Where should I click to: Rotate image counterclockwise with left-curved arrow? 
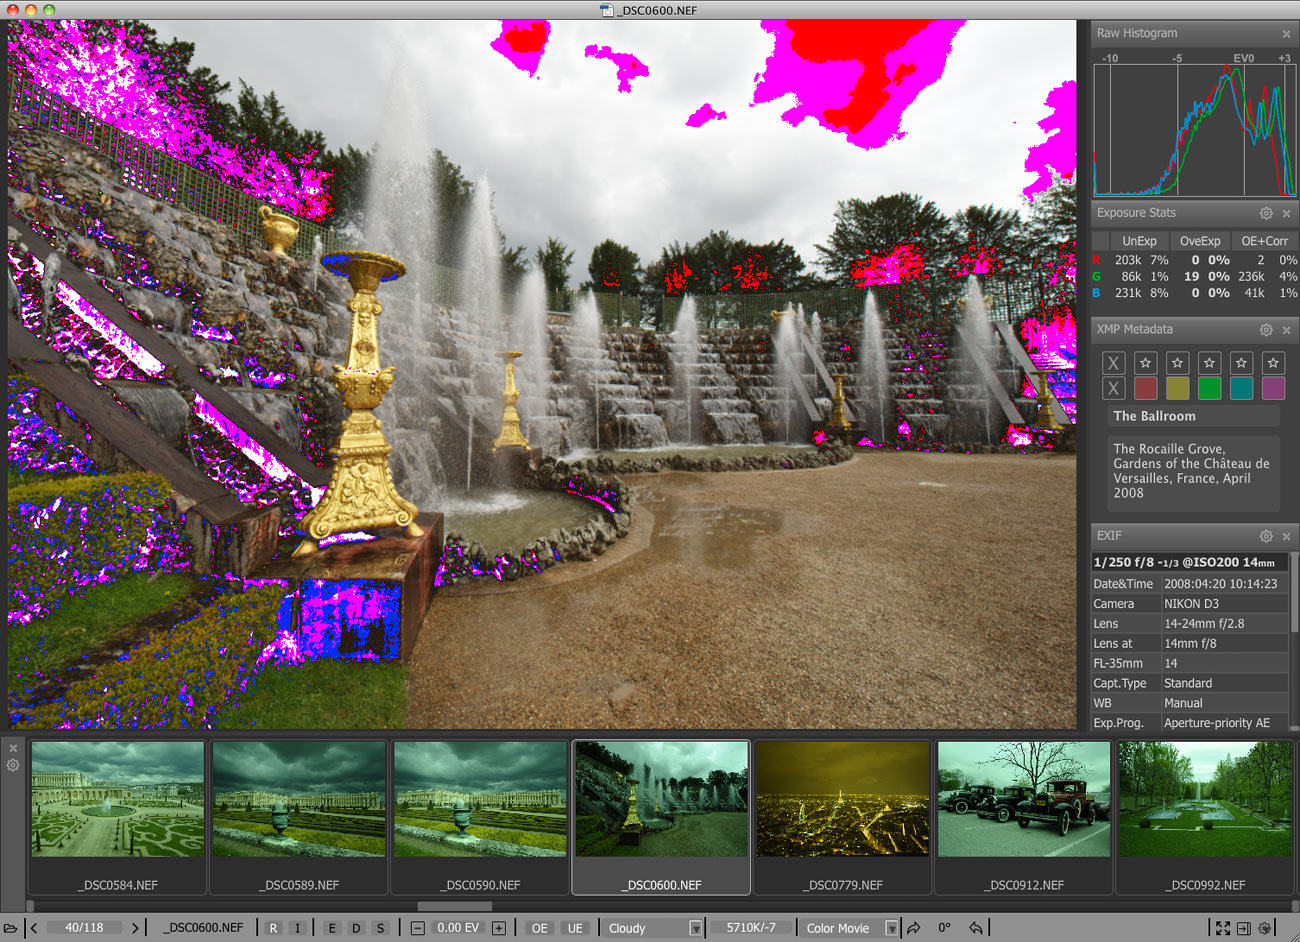point(976,928)
